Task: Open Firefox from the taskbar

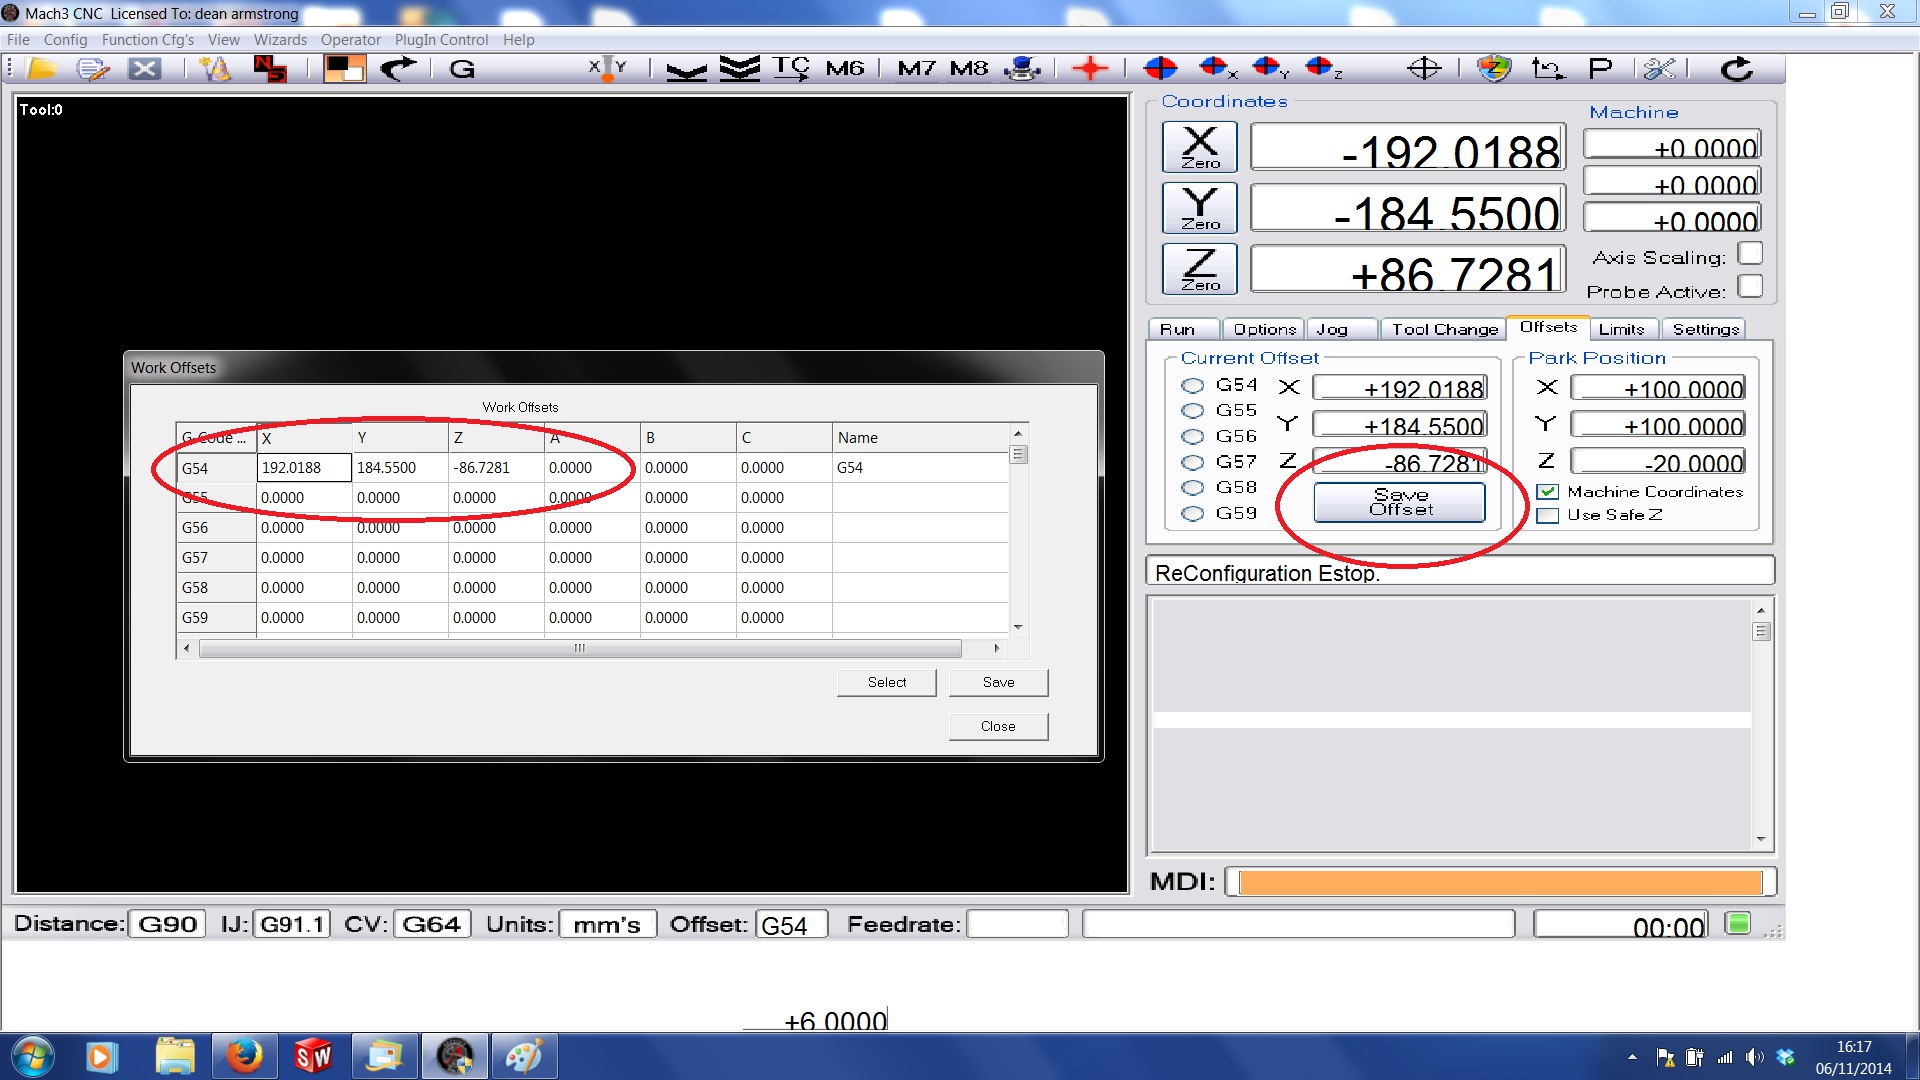Action: pyautogui.click(x=244, y=1056)
